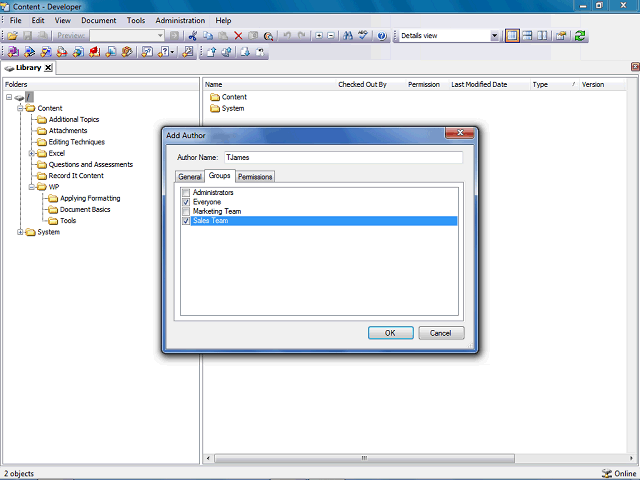Click the magnifier icon left of Undo
The width and height of the screenshot is (640, 480).
(268, 36)
